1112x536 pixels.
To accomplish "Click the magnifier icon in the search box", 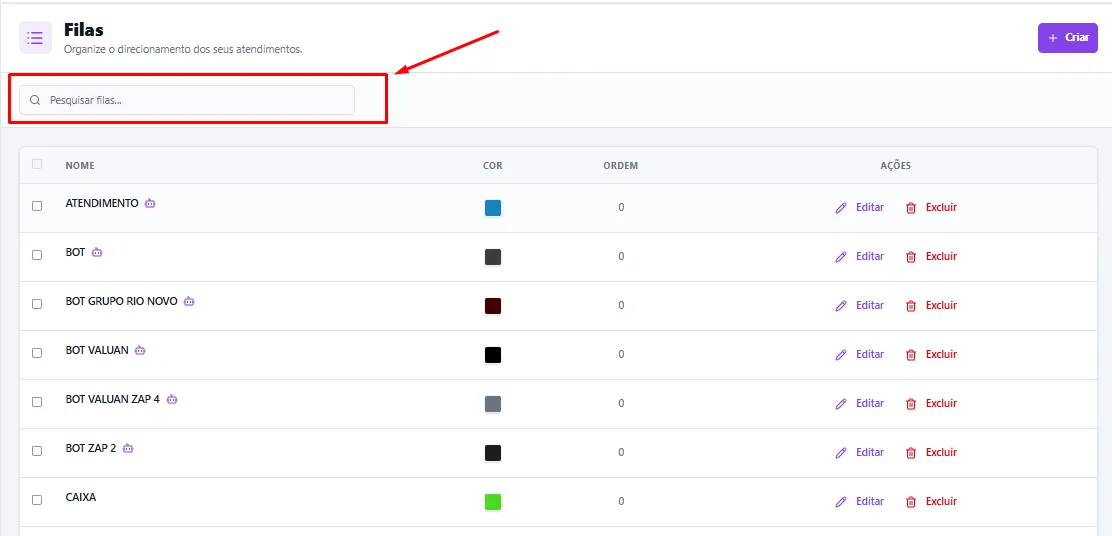I will [x=35, y=100].
